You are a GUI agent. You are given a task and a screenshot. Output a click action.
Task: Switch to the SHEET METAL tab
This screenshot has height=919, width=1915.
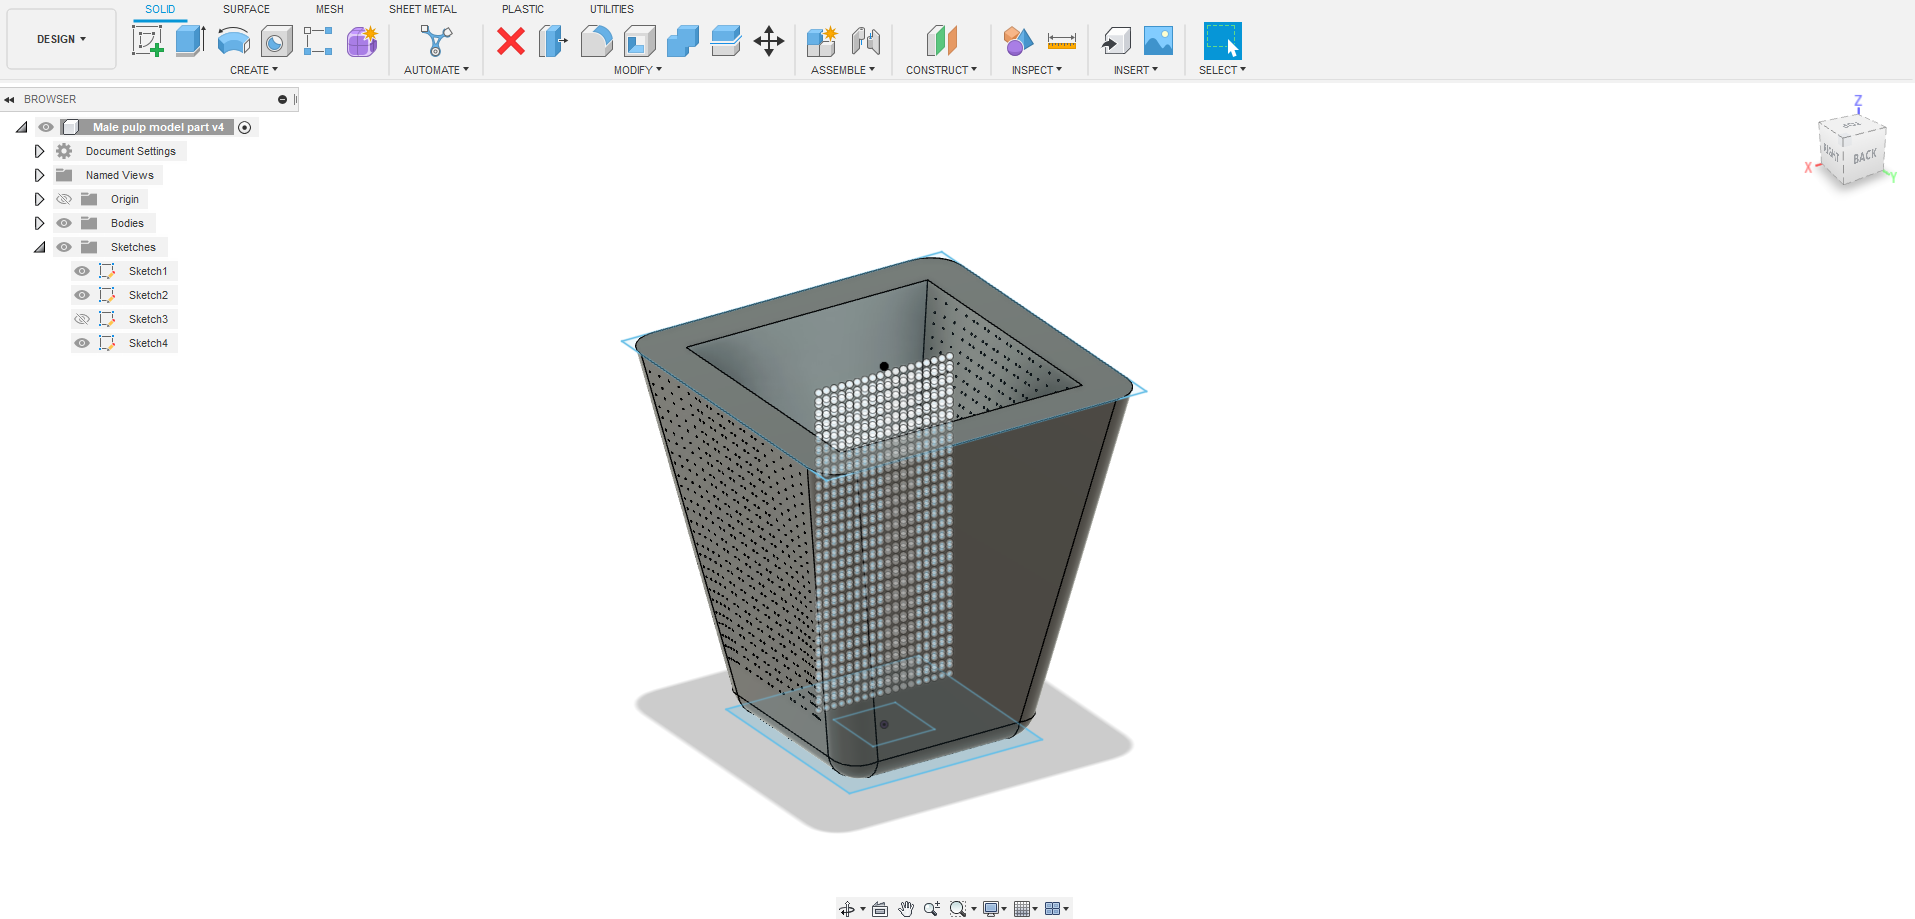(x=423, y=9)
